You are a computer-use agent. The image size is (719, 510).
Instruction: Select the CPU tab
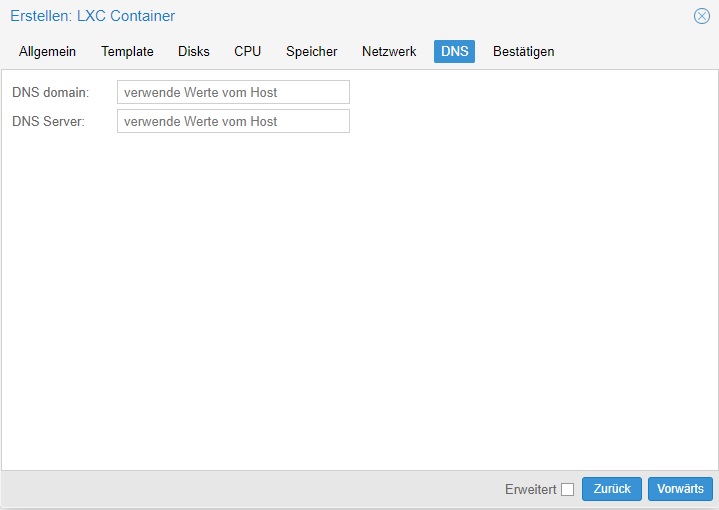tap(248, 51)
